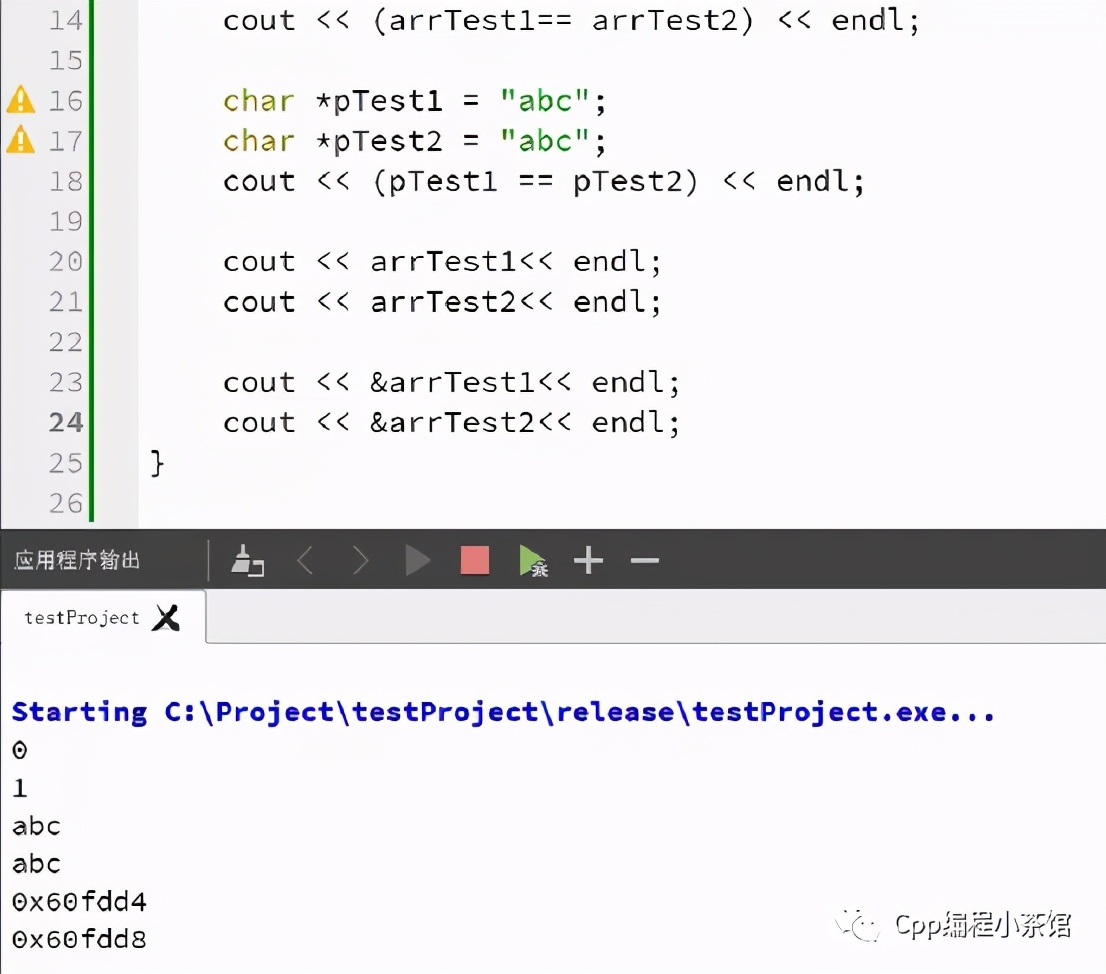Place cursor on the pTest1 == pTest2 line
The height and width of the screenshot is (974, 1106).
point(543,181)
